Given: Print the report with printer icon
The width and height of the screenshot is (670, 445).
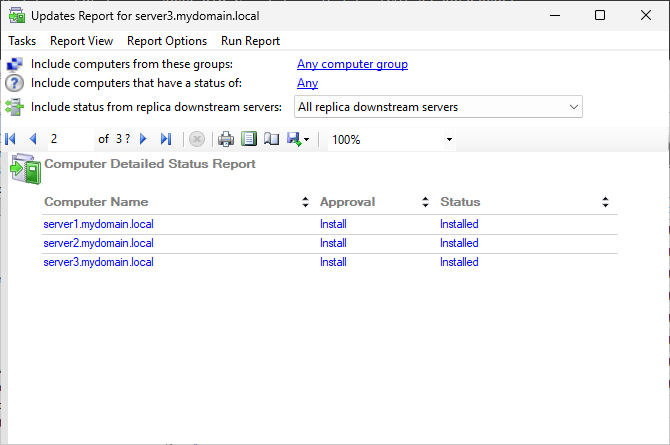Looking at the screenshot, I should [226, 139].
